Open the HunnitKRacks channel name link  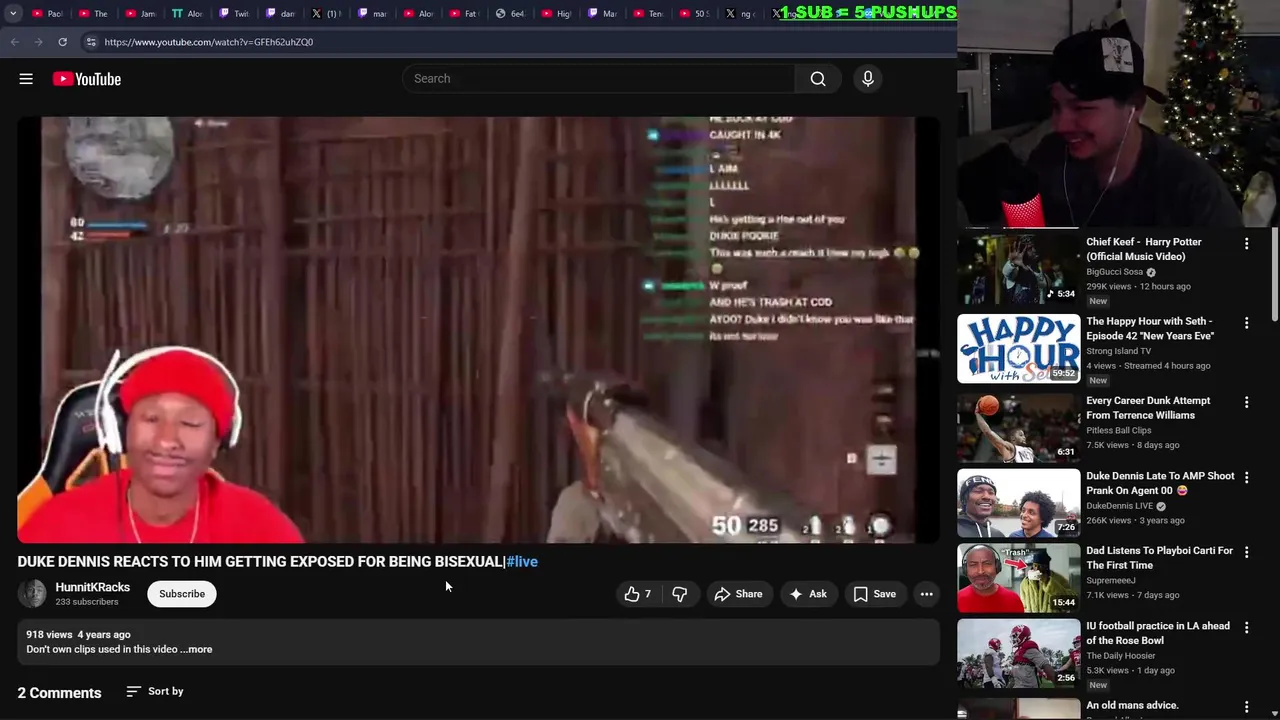pyautogui.click(x=93, y=587)
